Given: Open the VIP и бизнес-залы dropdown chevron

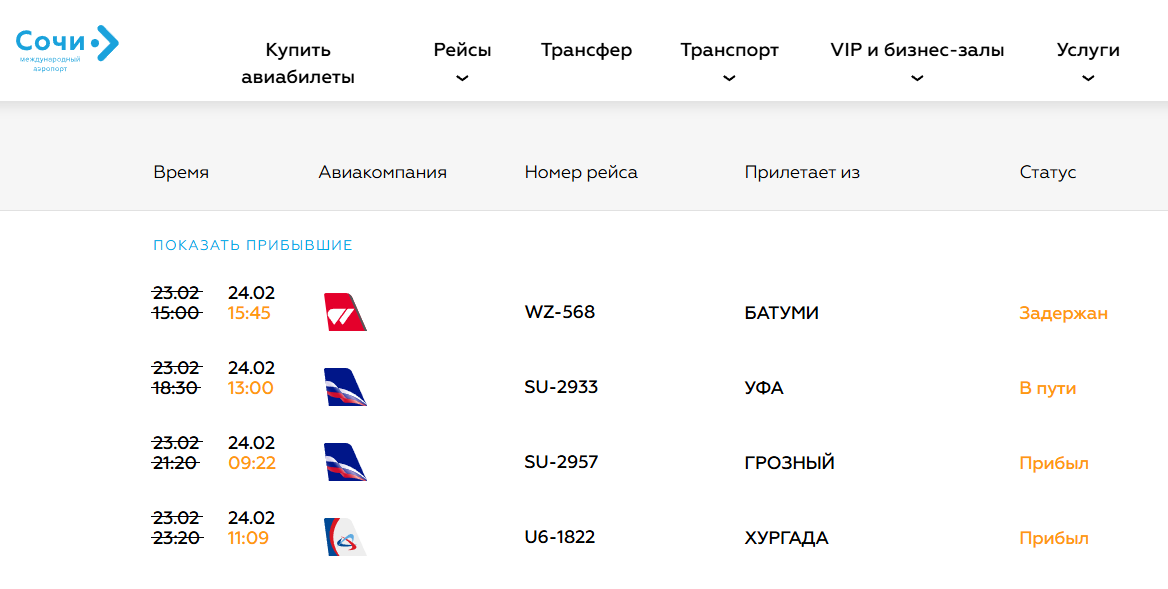Looking at the screenshot, I should click(917, 79).
